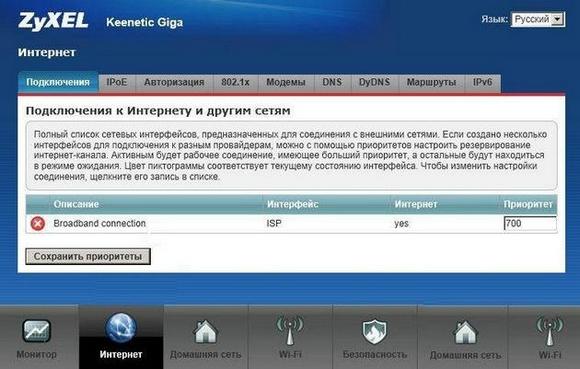Click the ISP interface cell

pyautogui.click(x=274, y=223)
